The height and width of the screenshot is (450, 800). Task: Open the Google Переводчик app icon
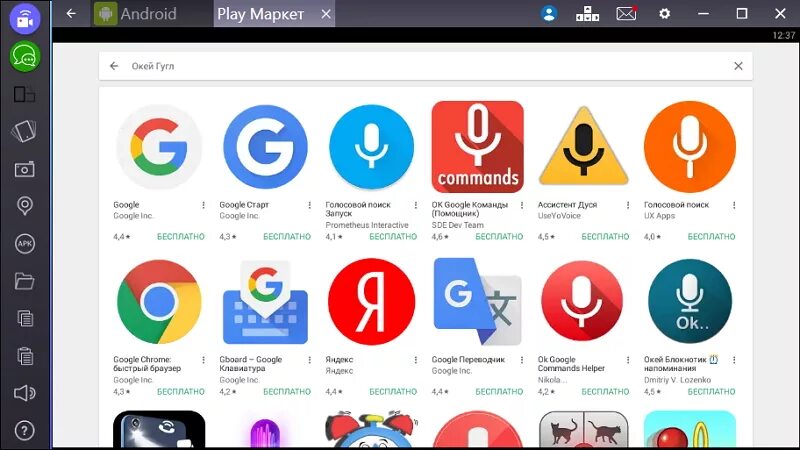tap(478, 302)
